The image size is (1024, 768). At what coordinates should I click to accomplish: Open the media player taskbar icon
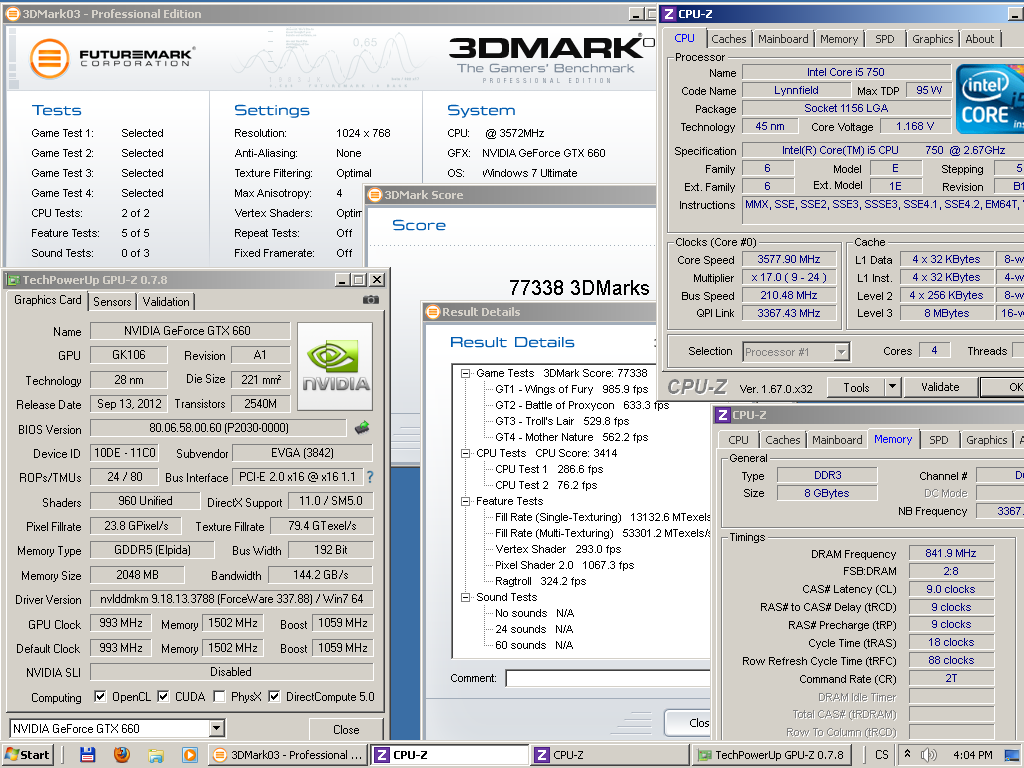[x=189, y=755]
